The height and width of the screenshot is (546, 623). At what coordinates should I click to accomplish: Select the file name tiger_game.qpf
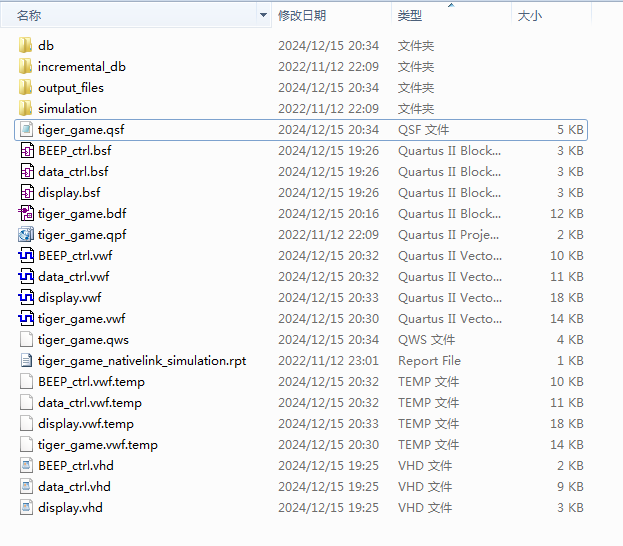tap(82, 234)
